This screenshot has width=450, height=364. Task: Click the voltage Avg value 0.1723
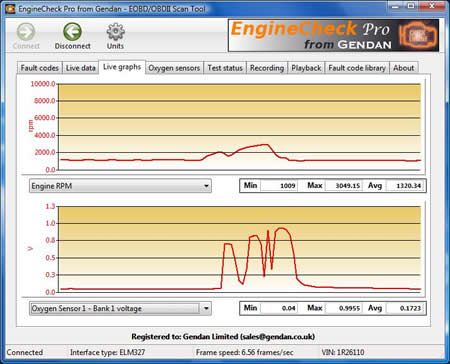coord(405,308)
